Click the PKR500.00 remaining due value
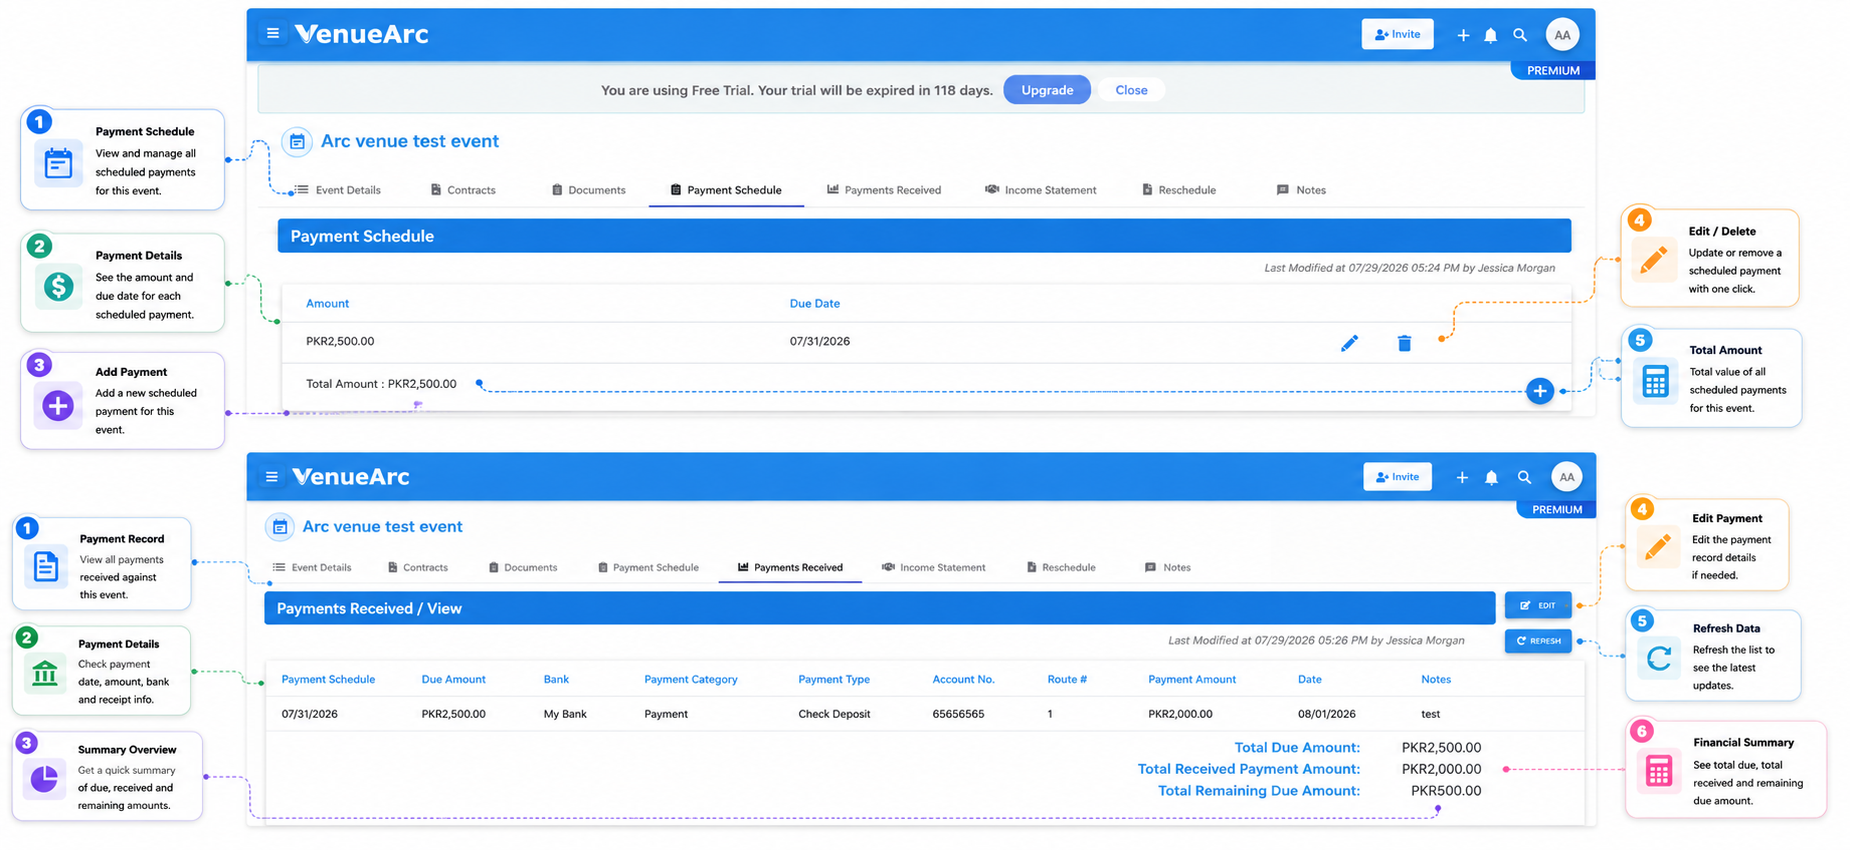1850x850 pixels. [x=1446, y=791]
